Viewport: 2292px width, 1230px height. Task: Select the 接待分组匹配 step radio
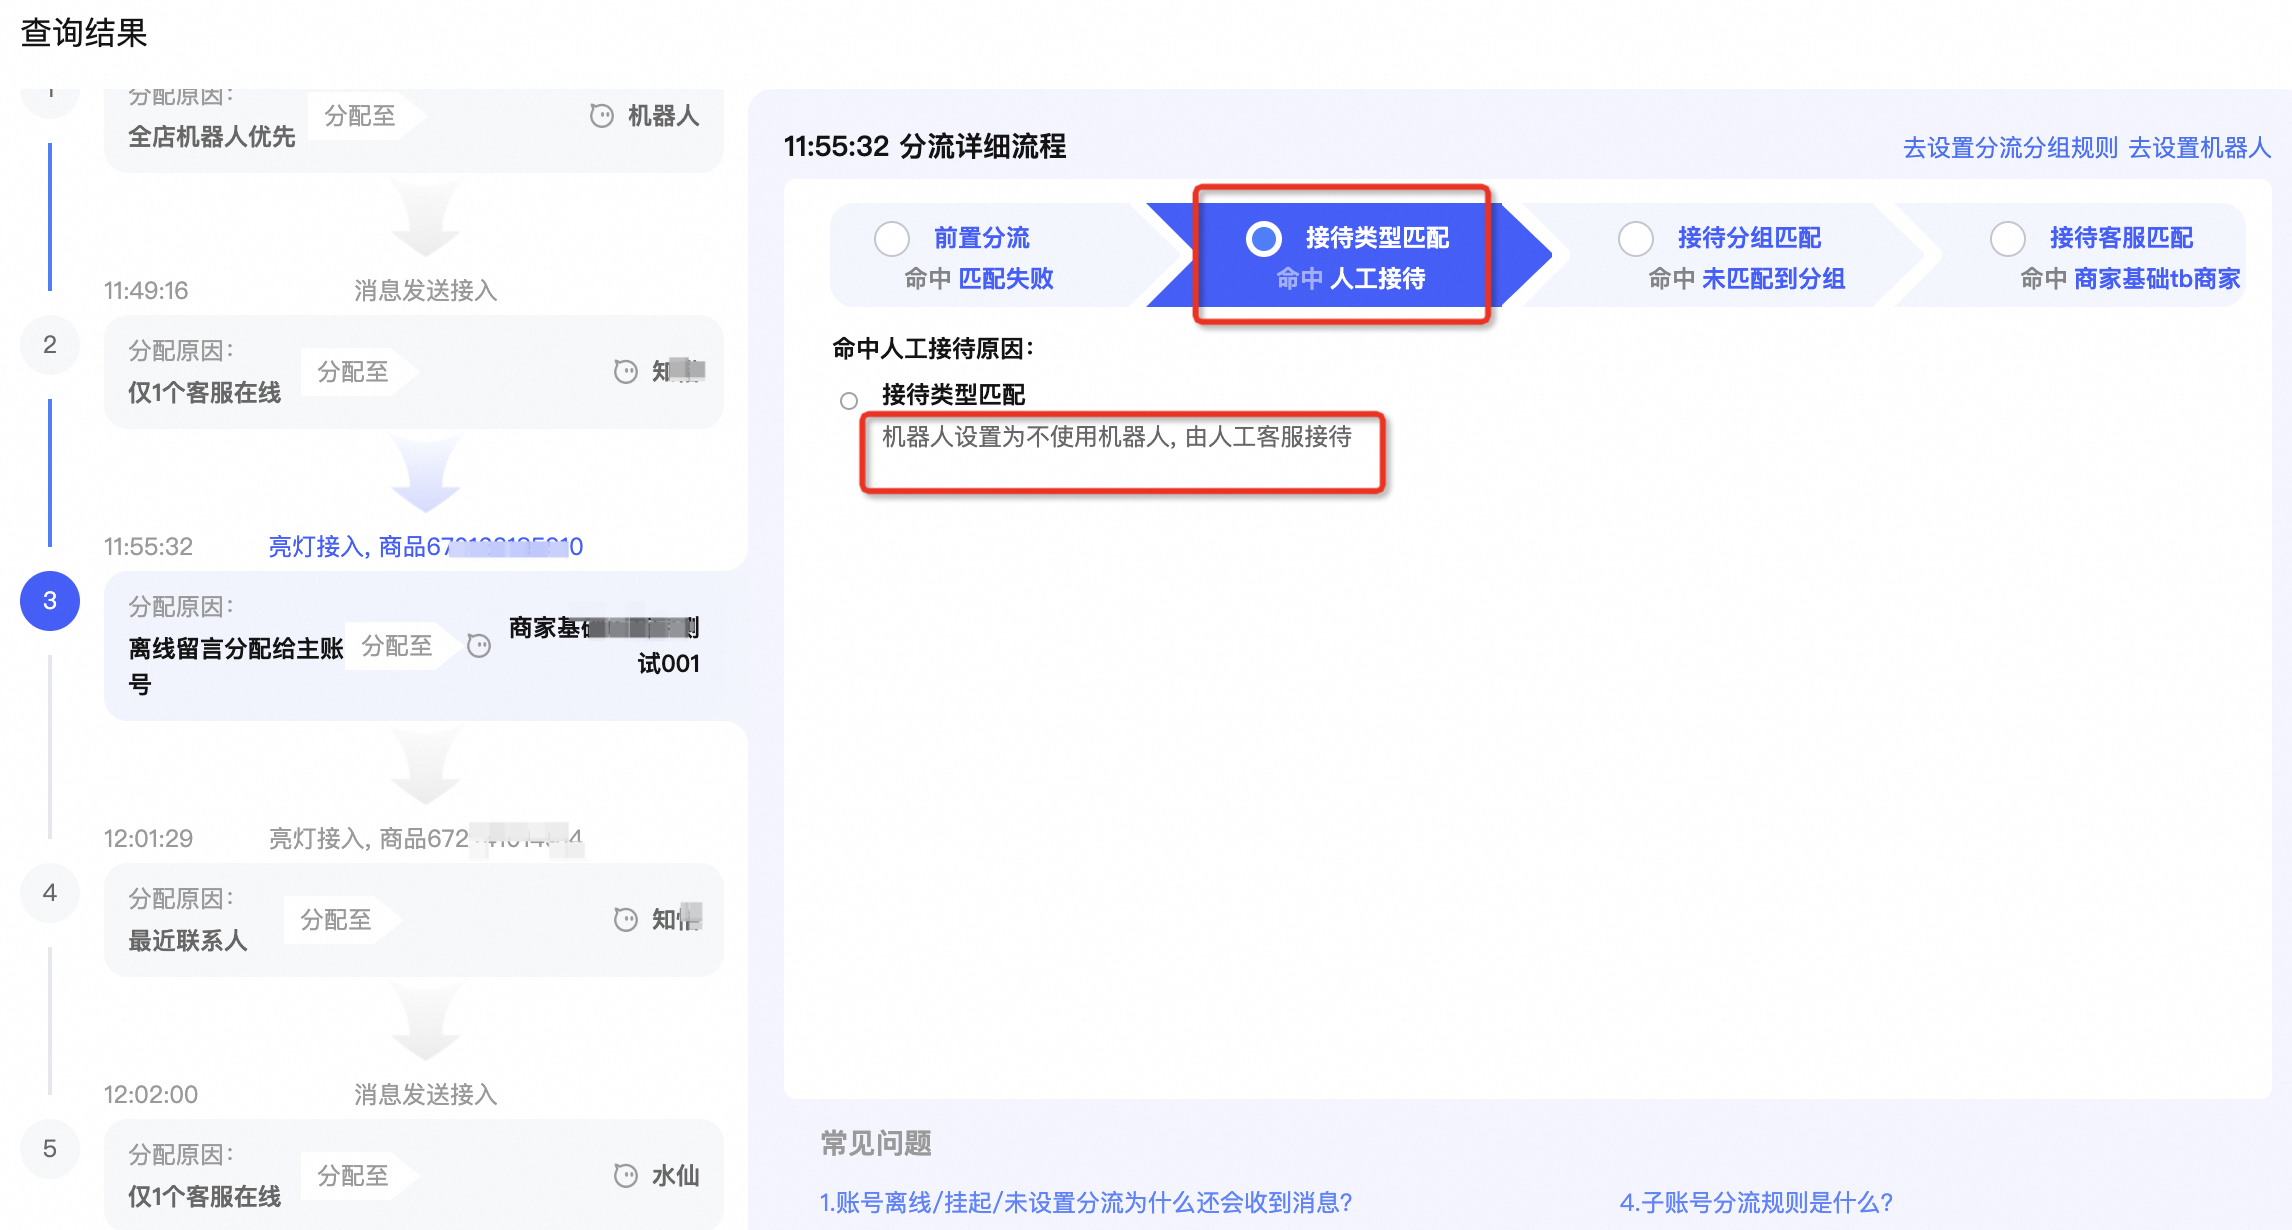coord(1636,239)
